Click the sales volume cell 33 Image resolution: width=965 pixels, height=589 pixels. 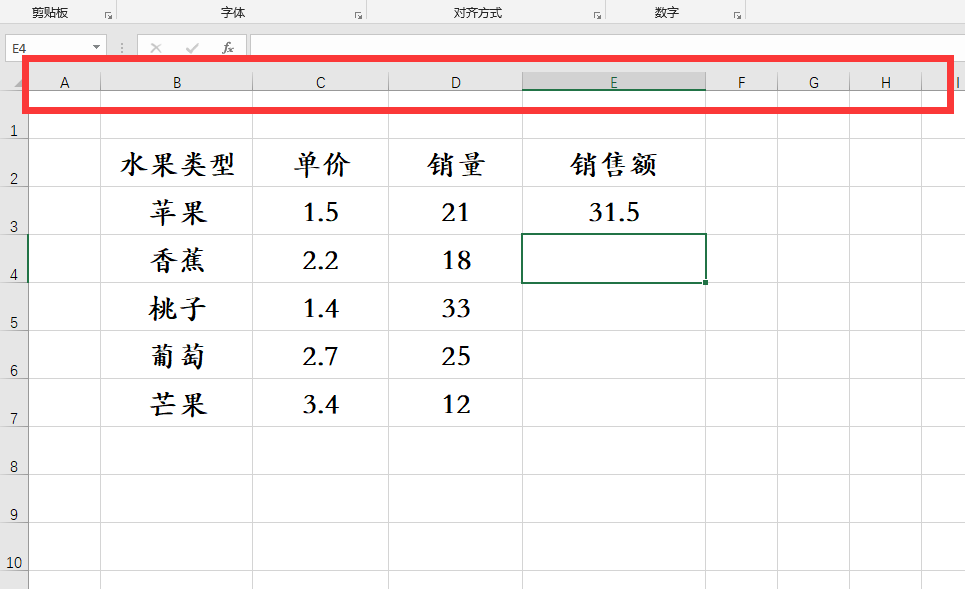[455, 307]
